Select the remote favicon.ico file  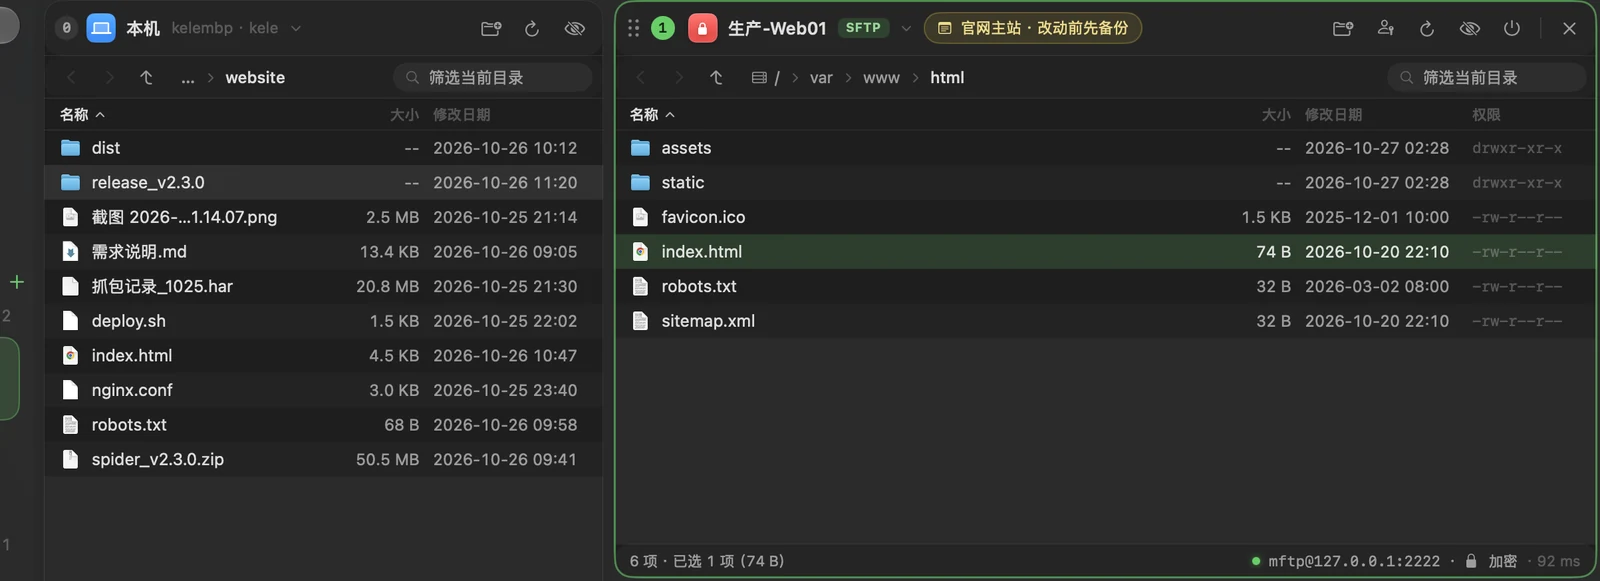[x=1105, y=217]
